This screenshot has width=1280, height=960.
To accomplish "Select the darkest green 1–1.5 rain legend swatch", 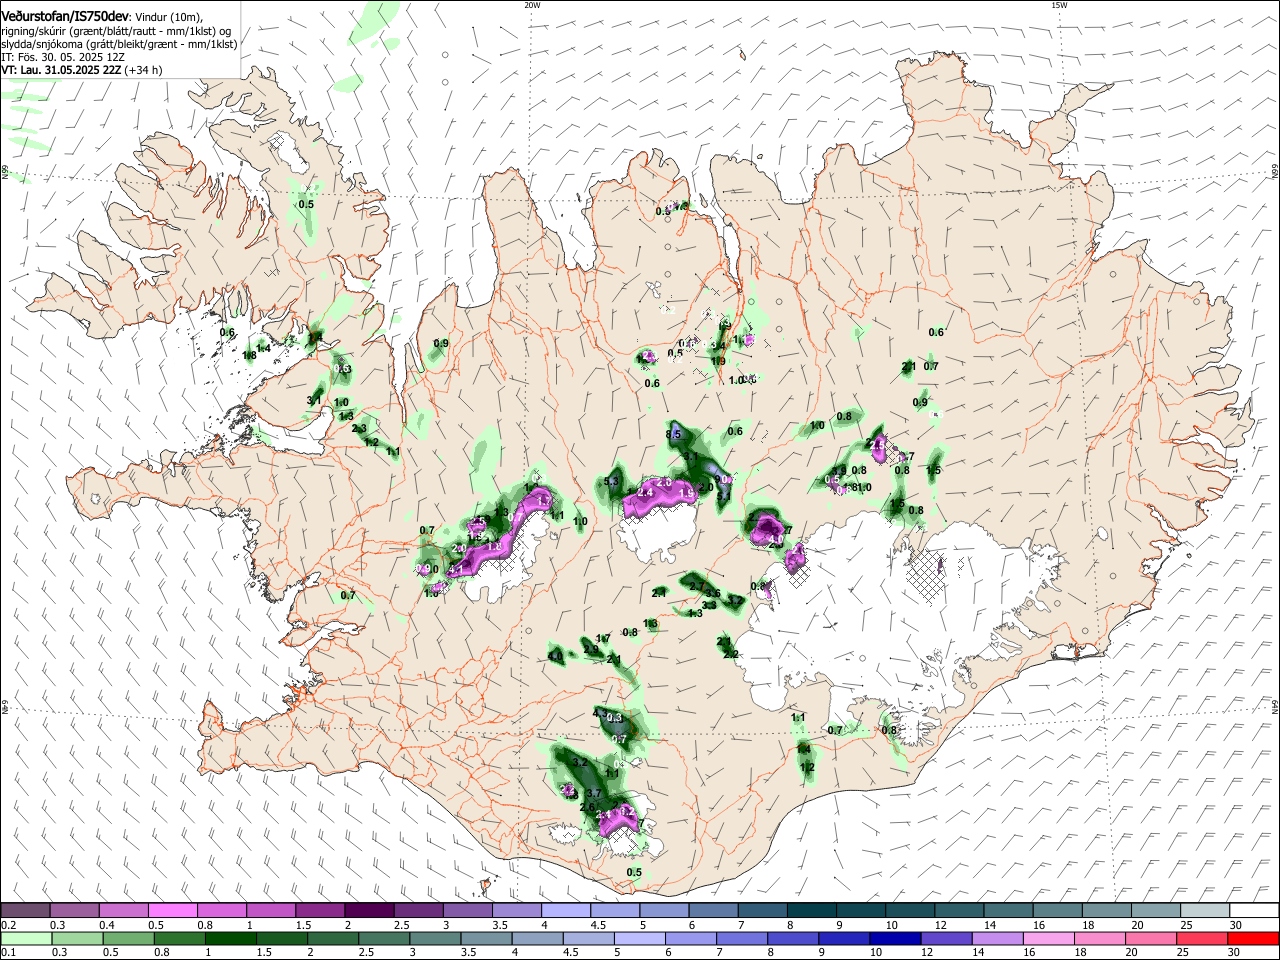I will point(230,939).
